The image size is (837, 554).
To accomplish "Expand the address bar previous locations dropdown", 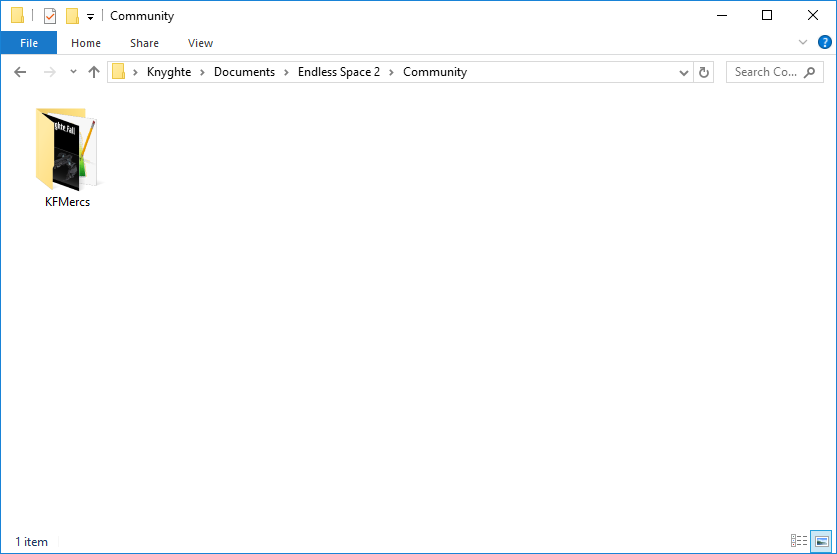I will point(684,72).
